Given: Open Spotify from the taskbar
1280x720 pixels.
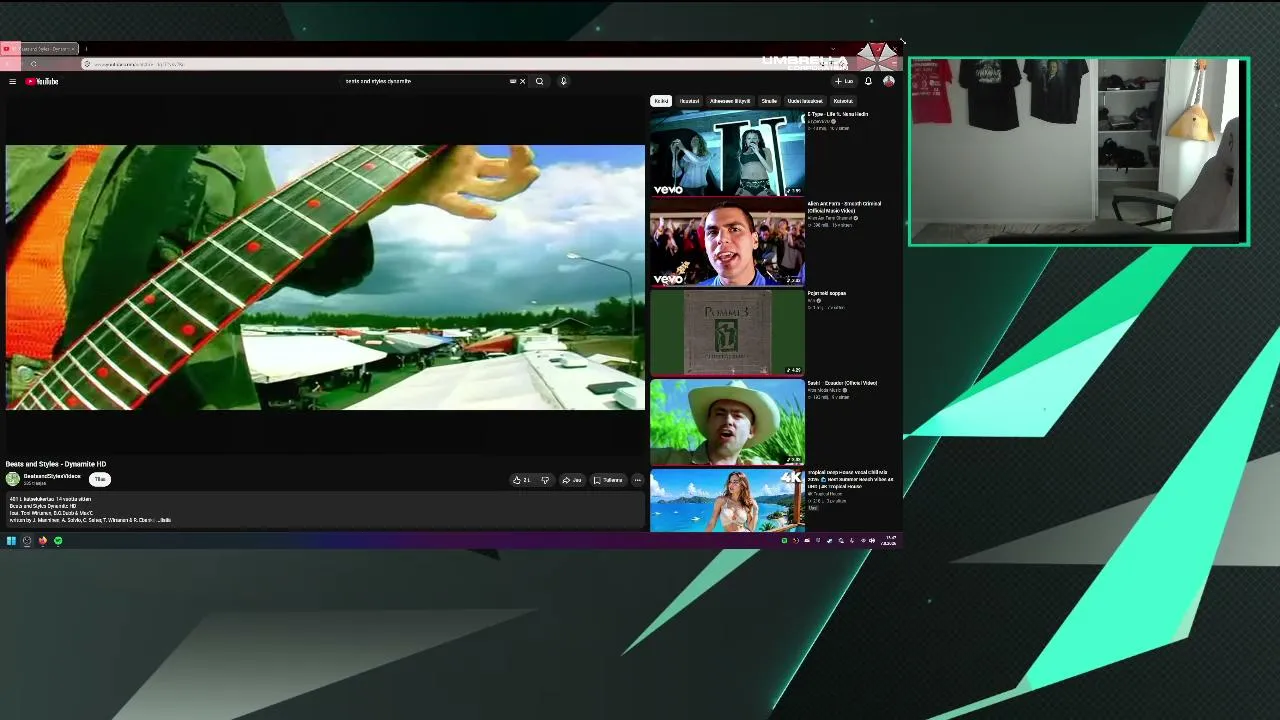Looking at the screenshot, I should pyautogui.click(x=58, y=541).
